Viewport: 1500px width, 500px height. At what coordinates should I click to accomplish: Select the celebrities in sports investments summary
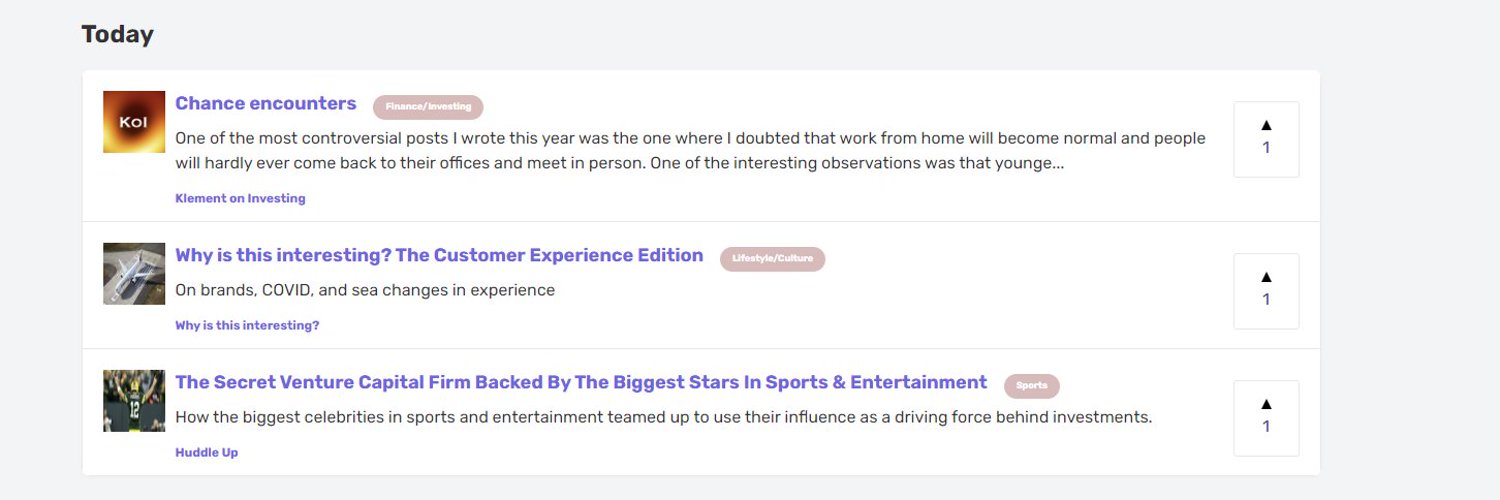pyautogui.click(x=664, y=418)
